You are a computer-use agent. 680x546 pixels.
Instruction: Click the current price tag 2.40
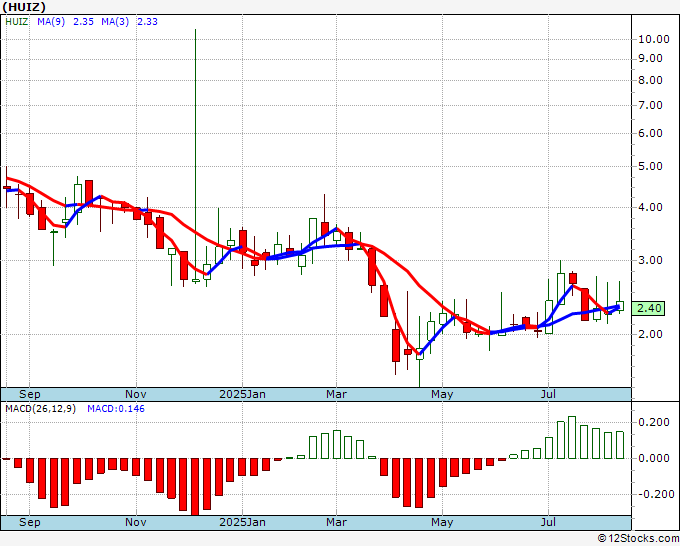[x=649, y=309]
